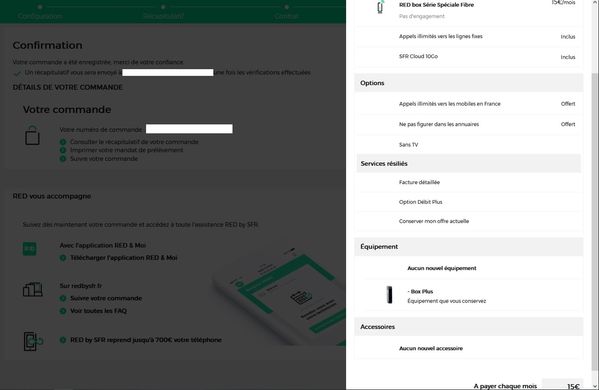The width and height of the screenshot is (599, 390).
Task: Click the green bullet next to Consulter le récapitulatif
Action: click(63, 142)
